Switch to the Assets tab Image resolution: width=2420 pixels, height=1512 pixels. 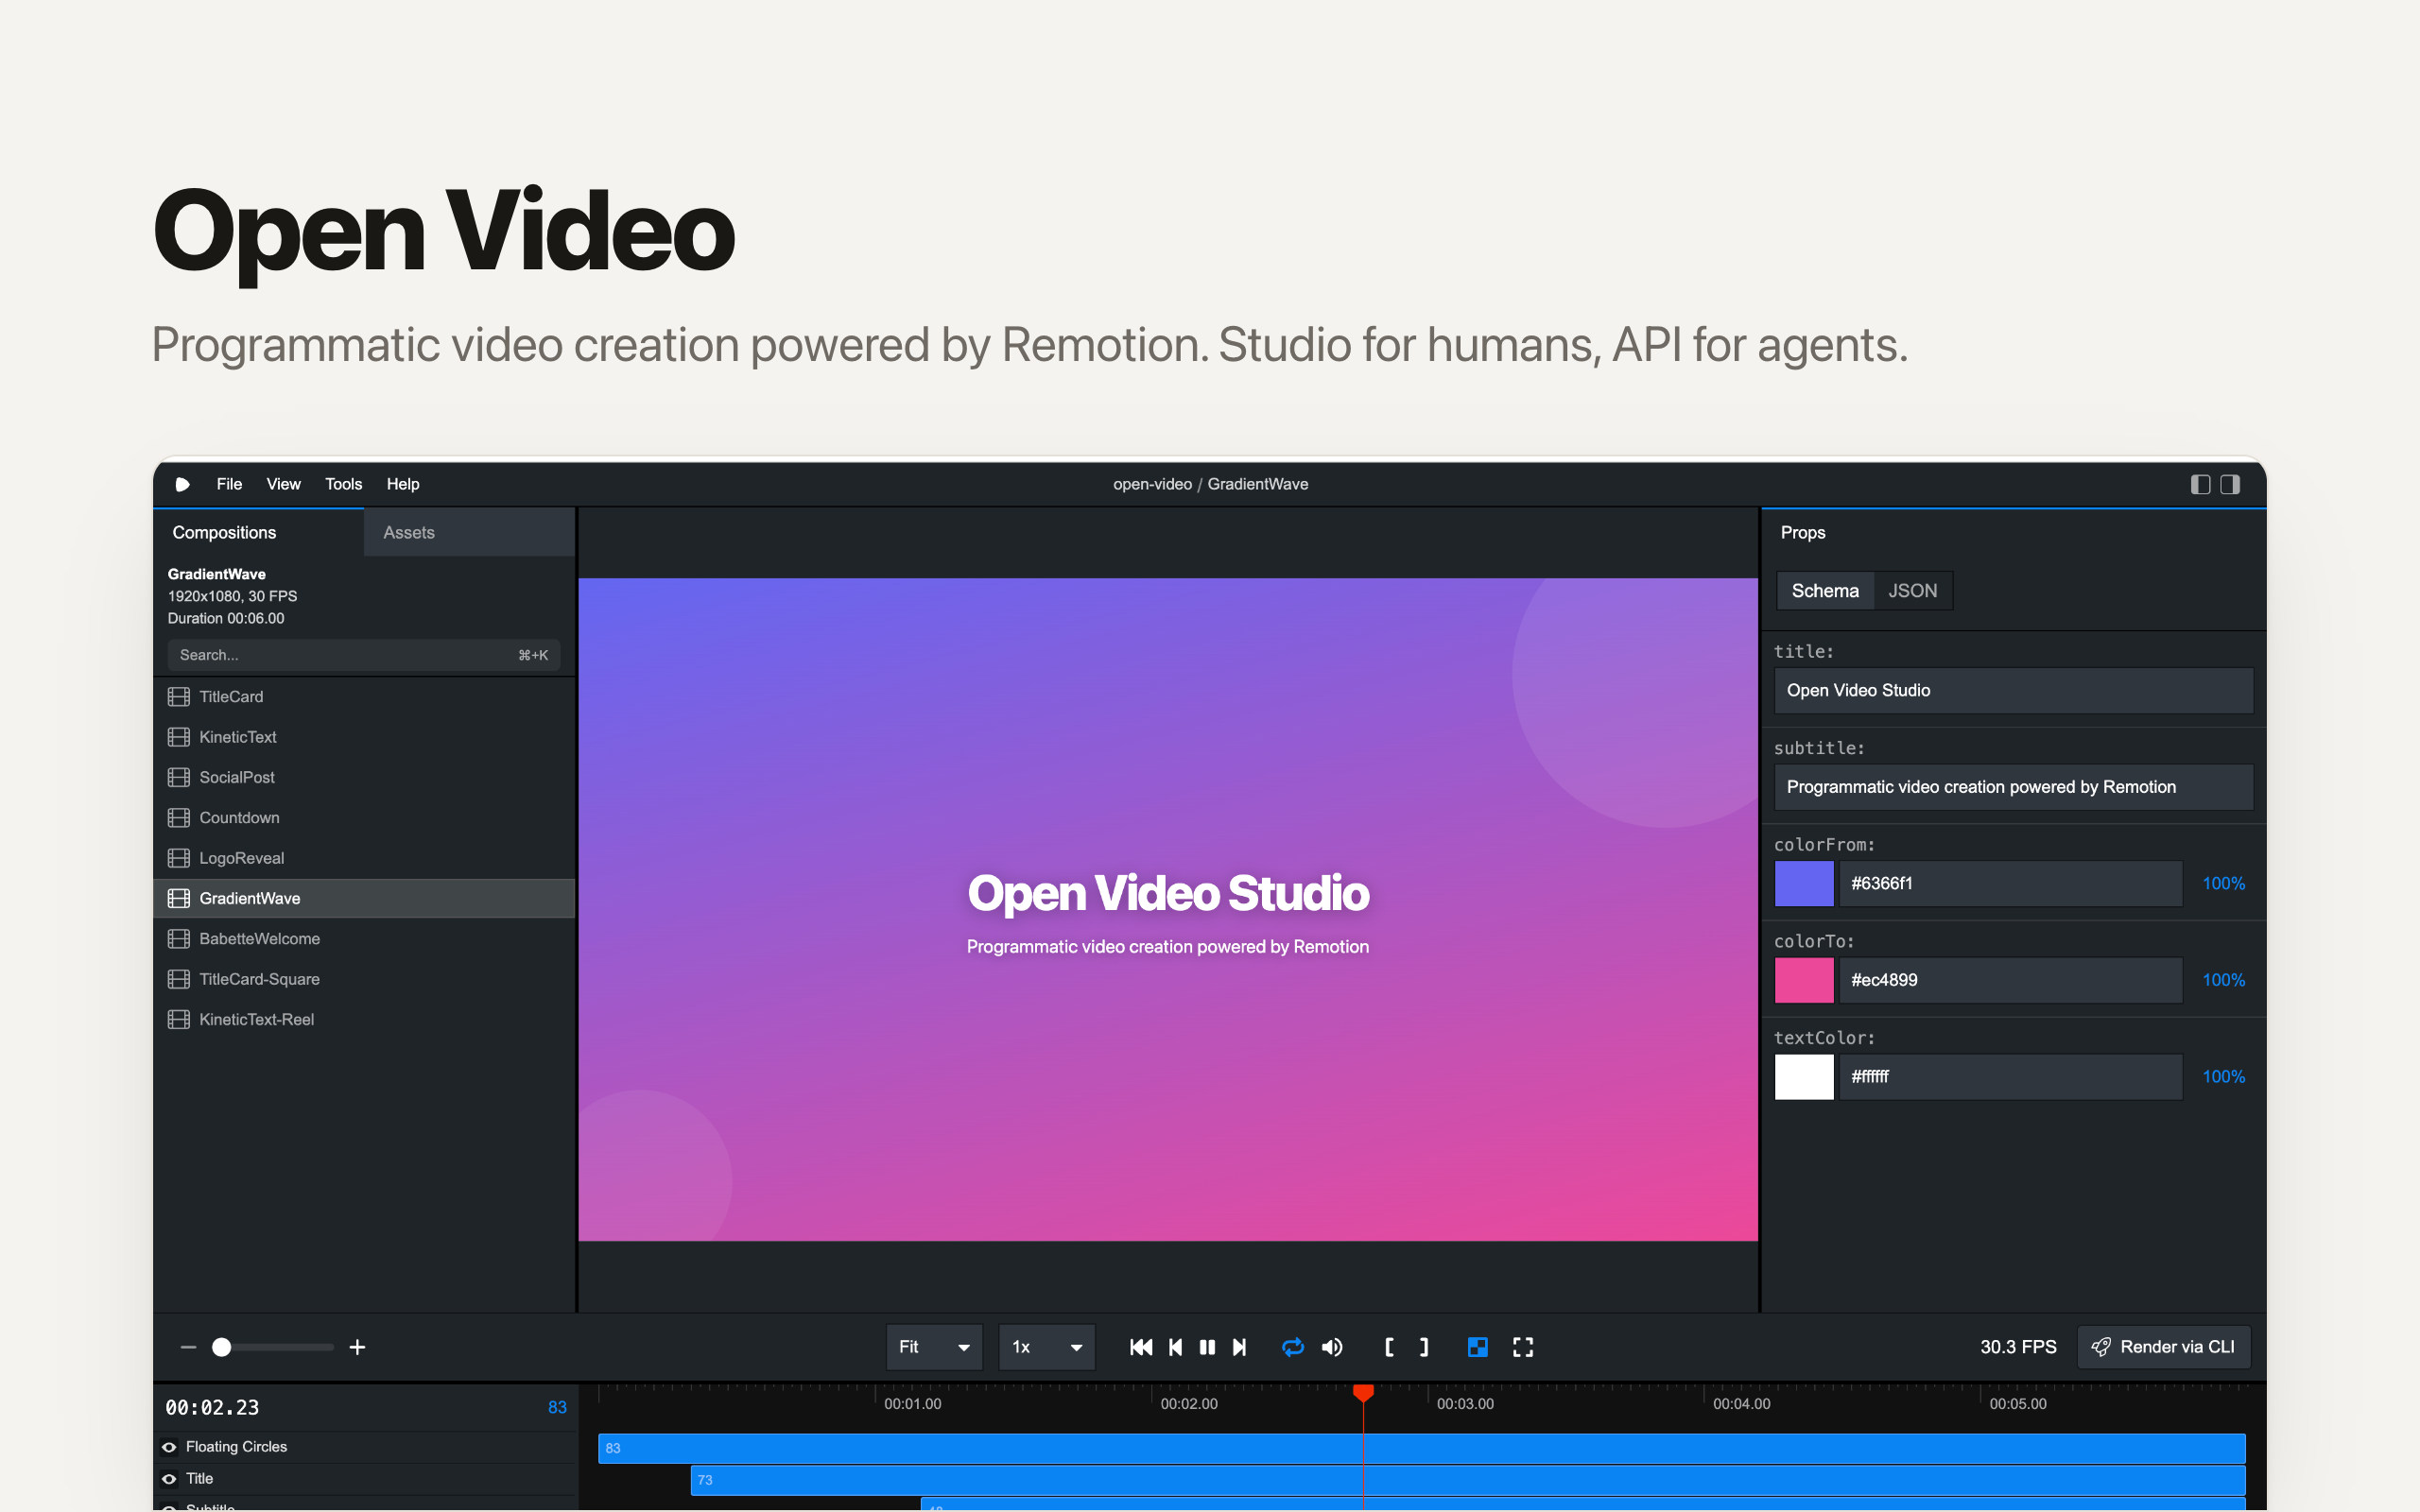(469, 532)
